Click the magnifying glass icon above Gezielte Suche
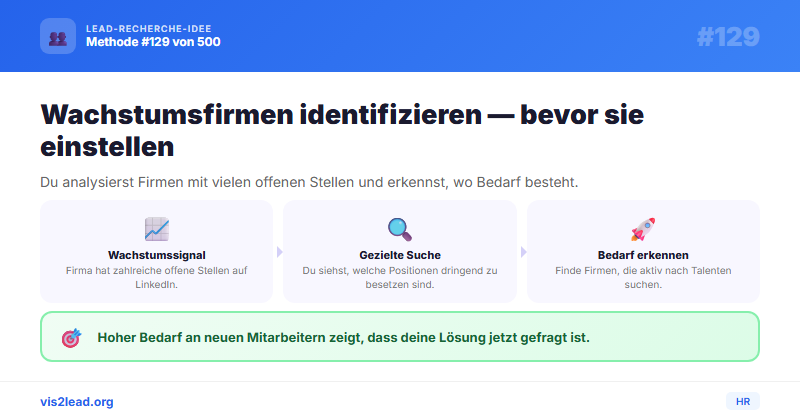The height and width of the screenshot is (420, 800). pyautogui.click(x=399, y=229)
